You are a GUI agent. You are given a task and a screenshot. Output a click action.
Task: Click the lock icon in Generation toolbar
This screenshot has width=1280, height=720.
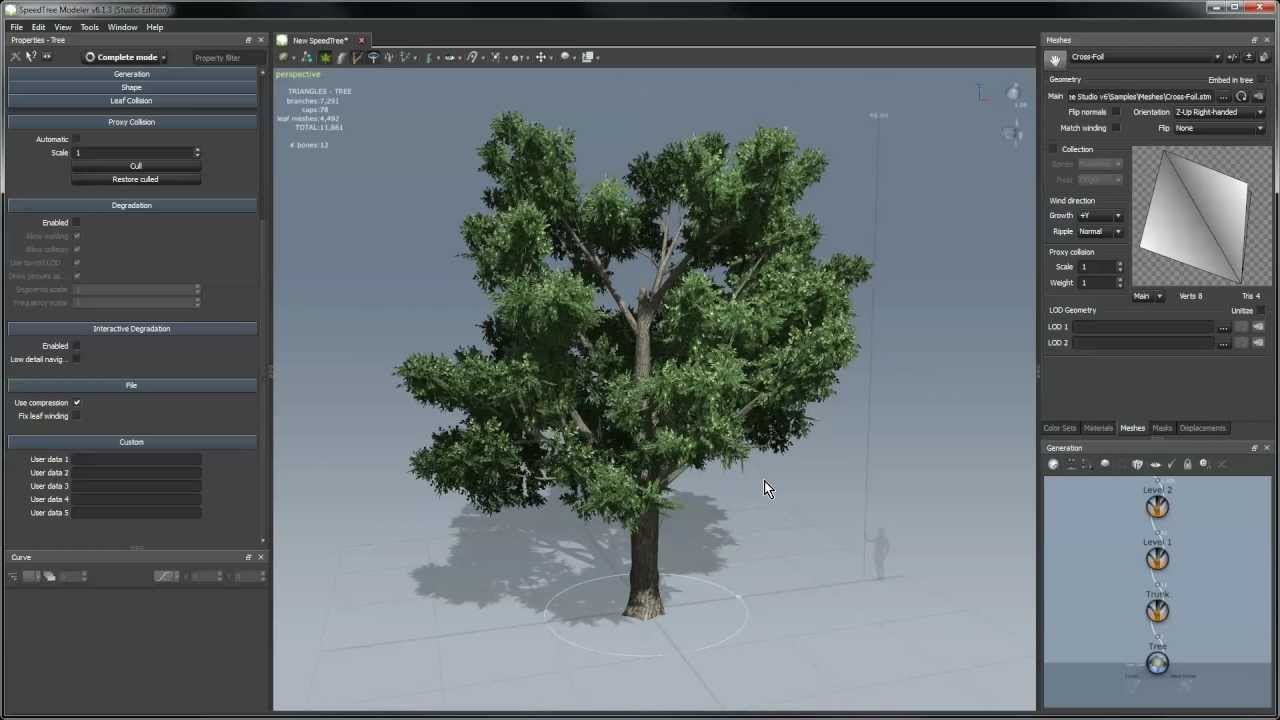point(1188,464)
